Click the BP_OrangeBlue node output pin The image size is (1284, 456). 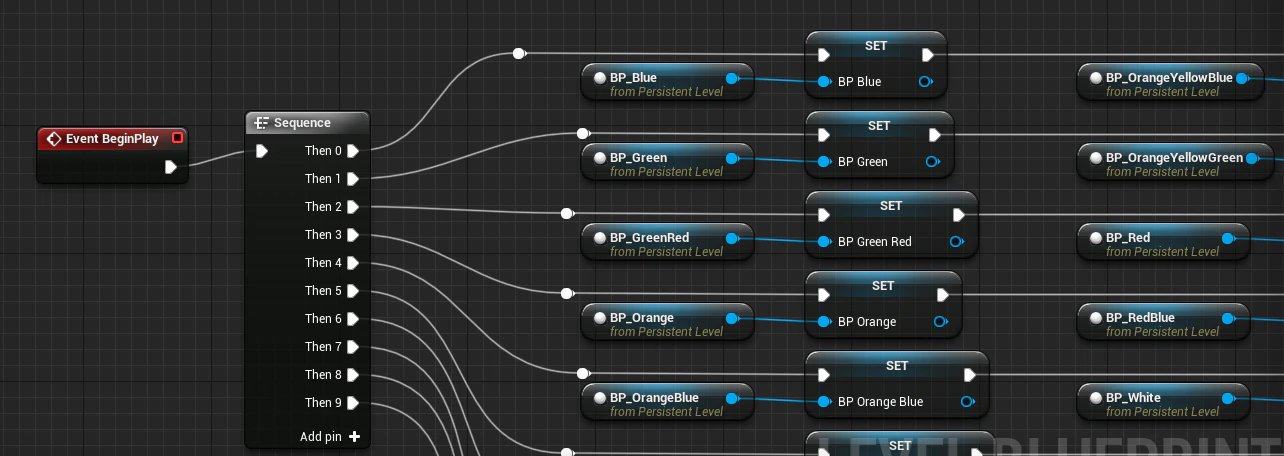click(732, 398)
